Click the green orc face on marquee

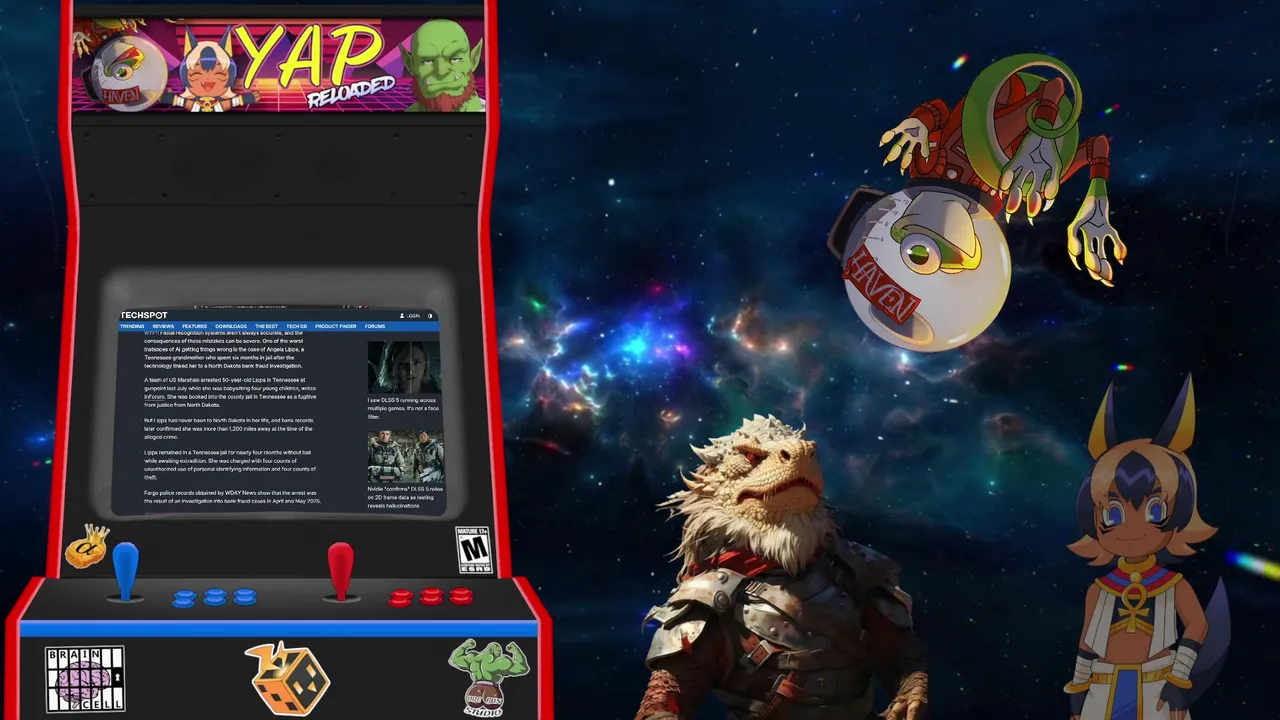[443, 64]
